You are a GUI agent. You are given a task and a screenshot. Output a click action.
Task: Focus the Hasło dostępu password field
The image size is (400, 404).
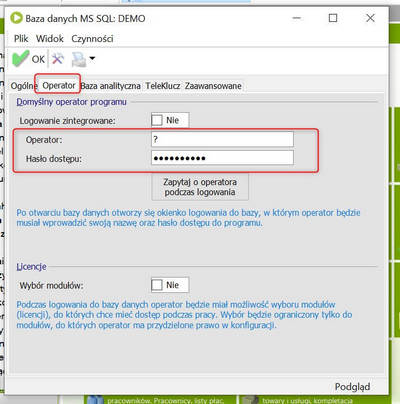click(222, 158)
